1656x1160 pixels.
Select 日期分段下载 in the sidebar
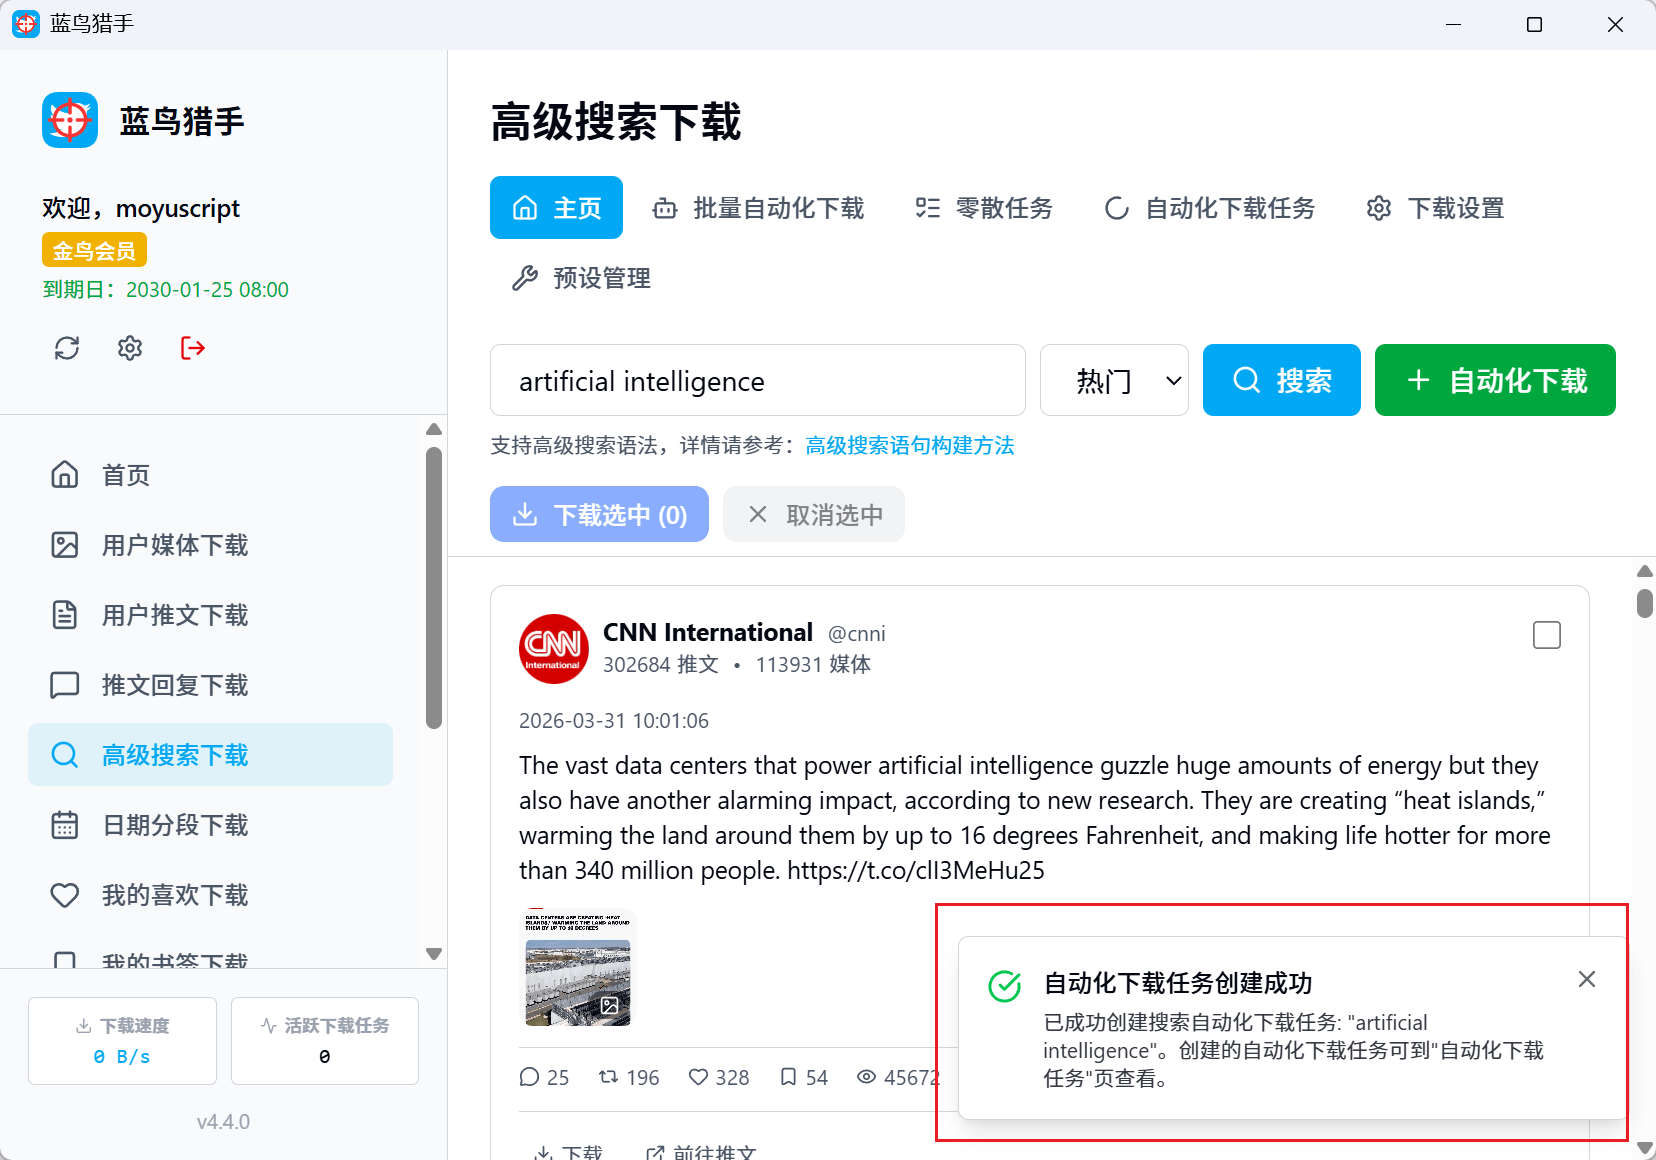tap(175, 825)
